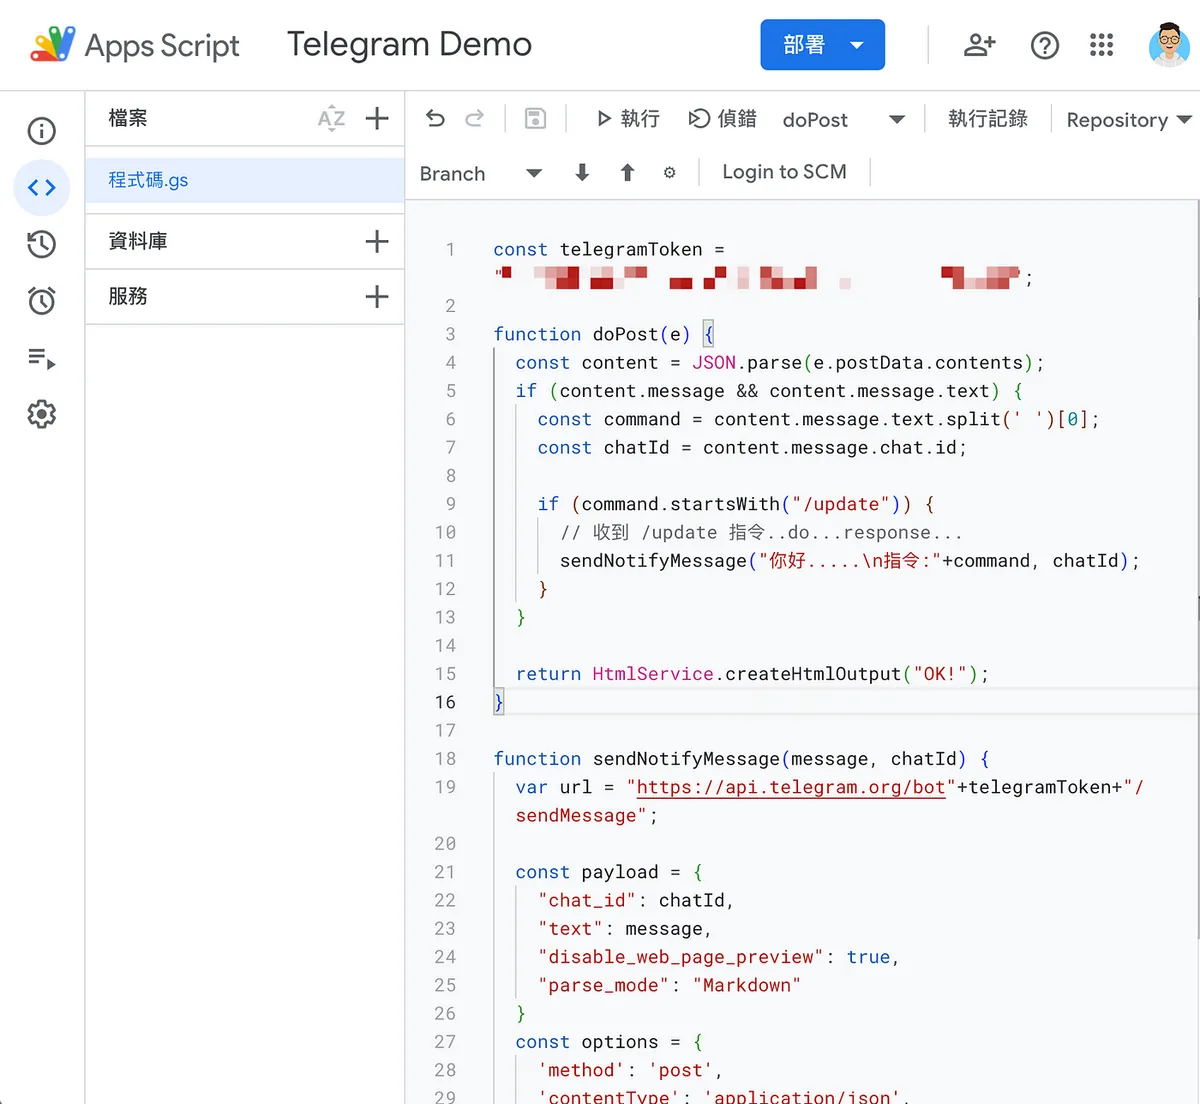This screenshot has width=1200, height=1104.
Task: Click the save project disk icon
Action: [535, 119]
